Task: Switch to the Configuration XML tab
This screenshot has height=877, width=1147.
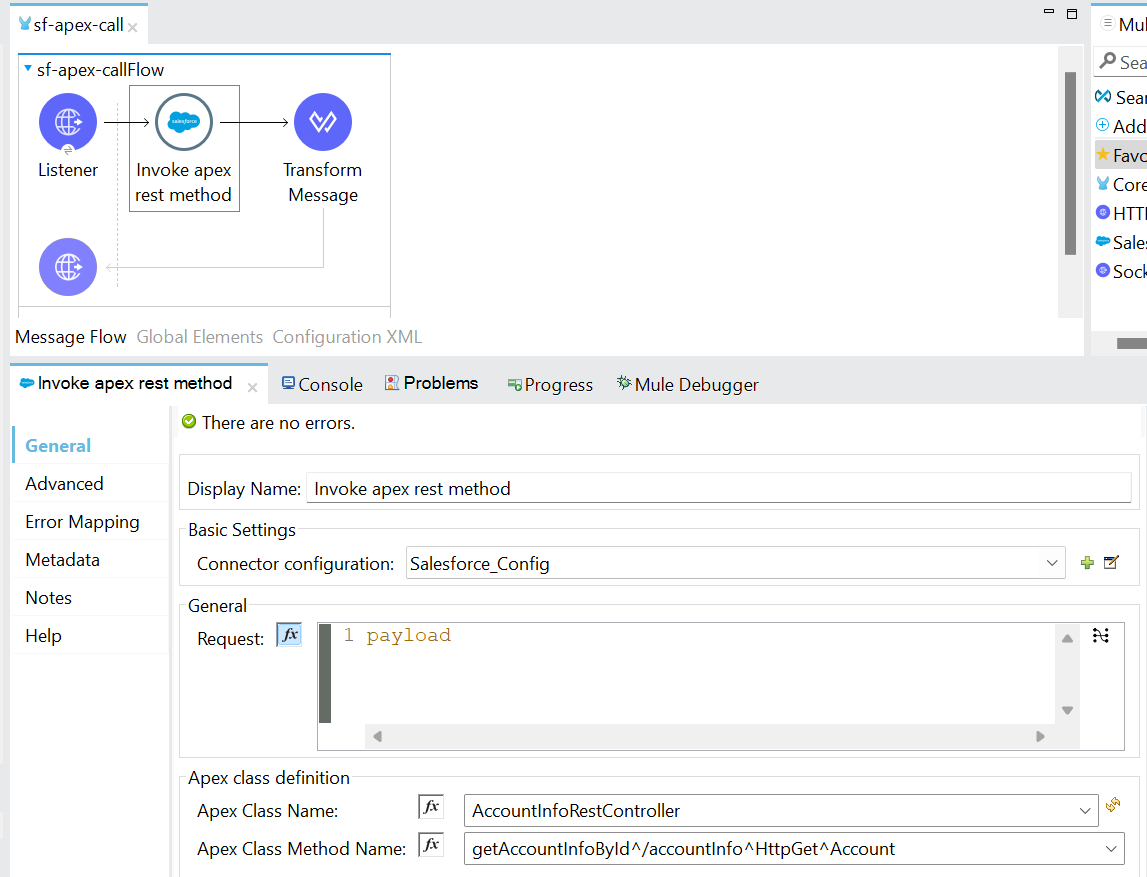Action: click(x=346, y=336)
